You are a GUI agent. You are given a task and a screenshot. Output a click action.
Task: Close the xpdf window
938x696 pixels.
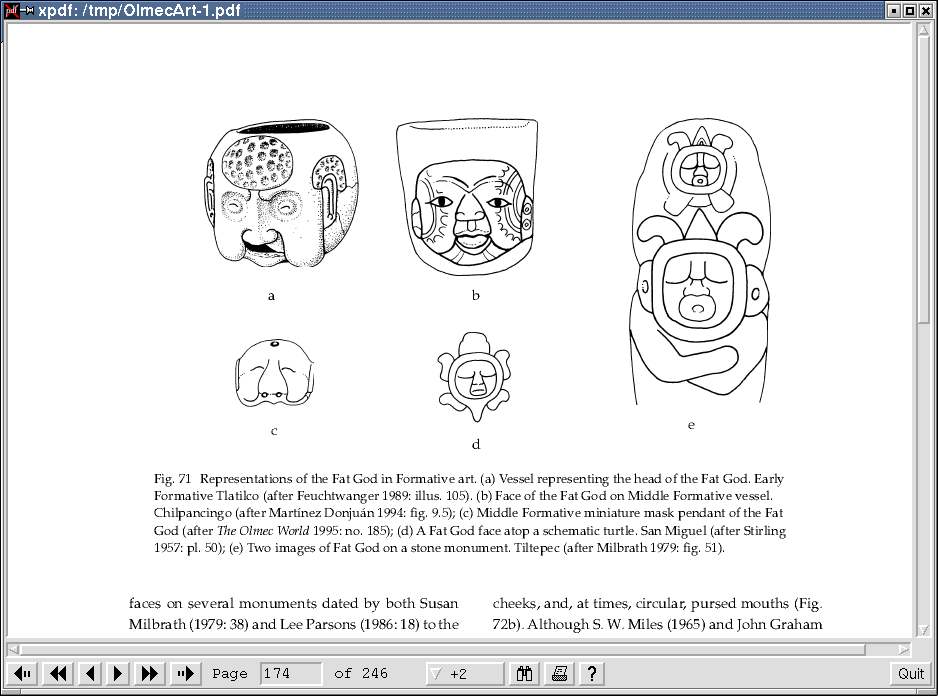click(925, 10)
